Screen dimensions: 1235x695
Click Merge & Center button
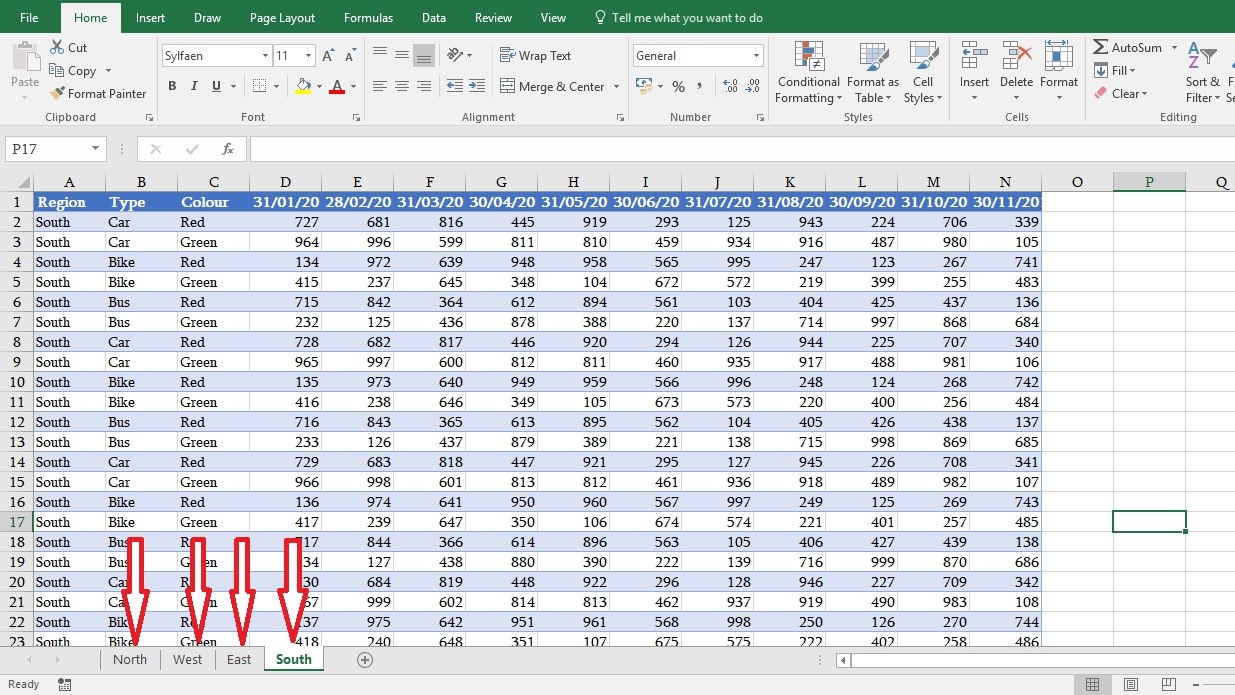pos(552,87)
